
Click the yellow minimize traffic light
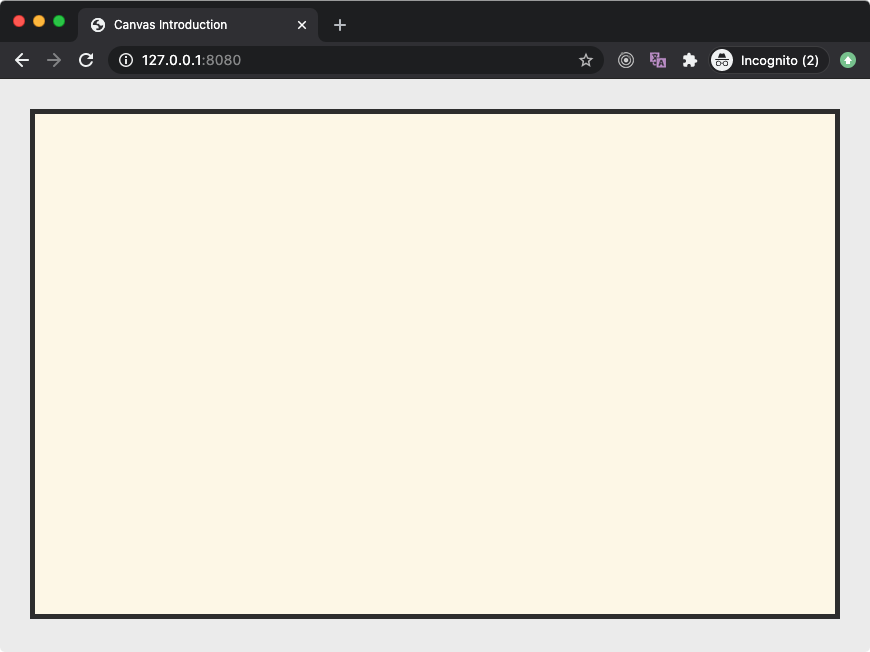click(39, 19)
